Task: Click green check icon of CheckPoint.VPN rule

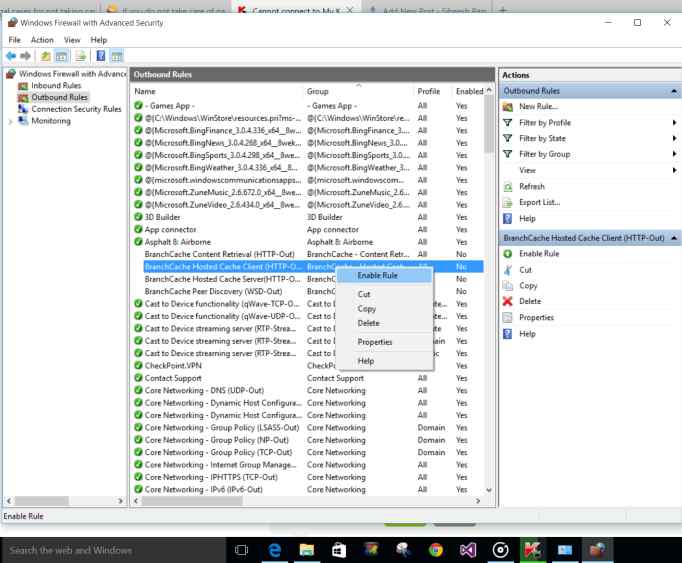Action: click(x=138, y=365)
